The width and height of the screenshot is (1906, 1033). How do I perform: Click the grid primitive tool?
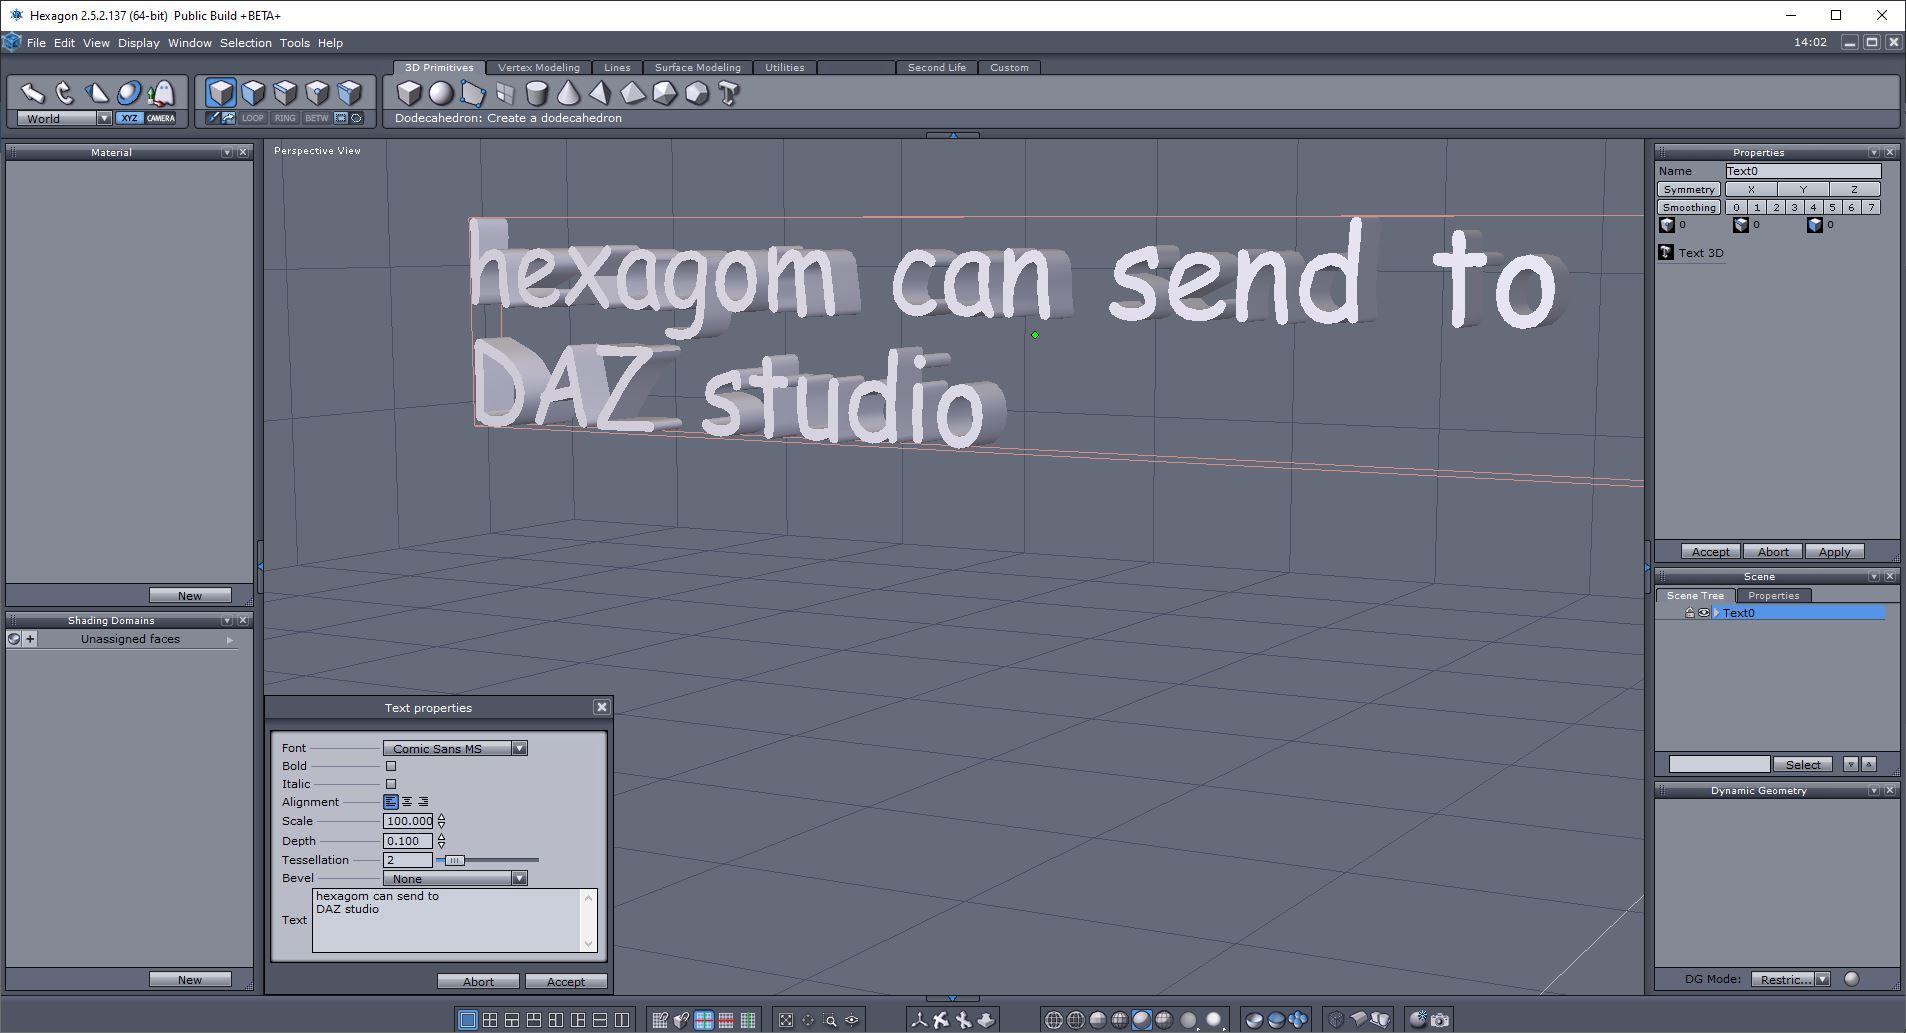504,93
